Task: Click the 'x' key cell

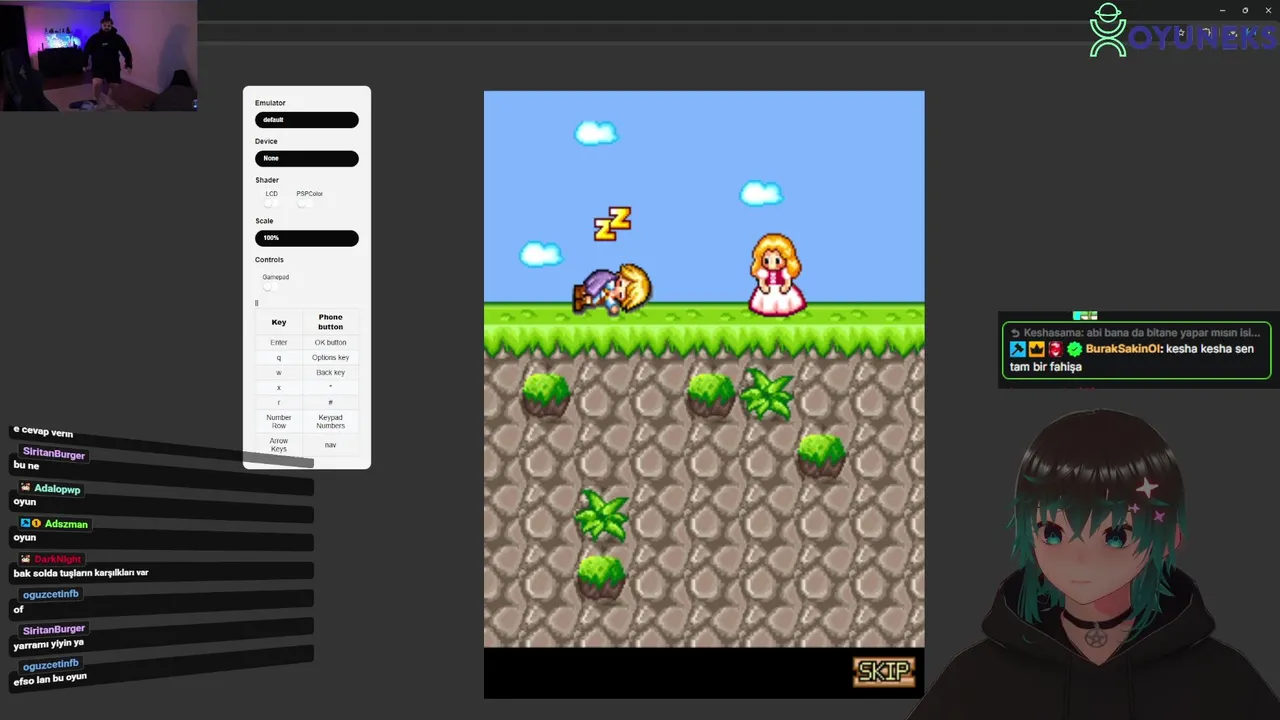Action: 279,387
